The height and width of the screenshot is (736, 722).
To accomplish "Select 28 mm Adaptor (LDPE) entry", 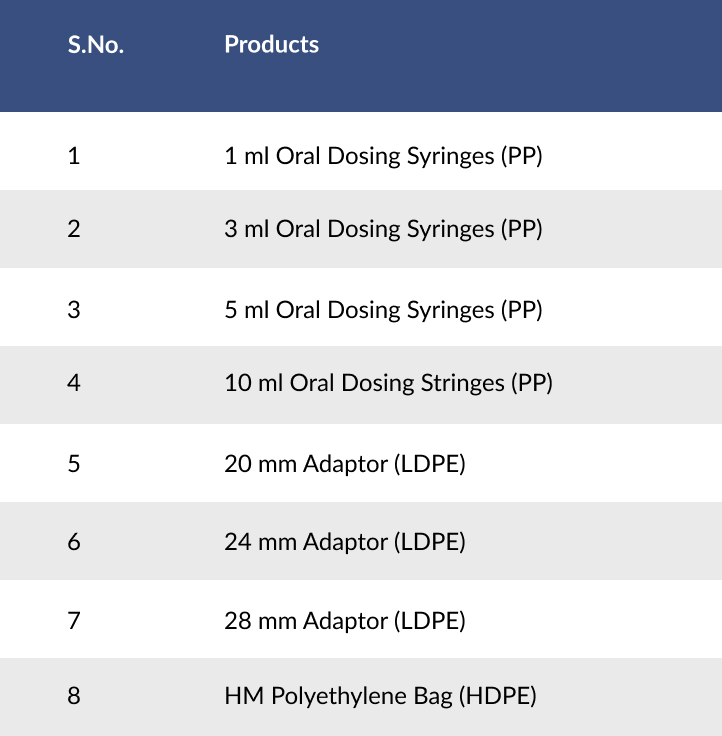I will 345,621.
